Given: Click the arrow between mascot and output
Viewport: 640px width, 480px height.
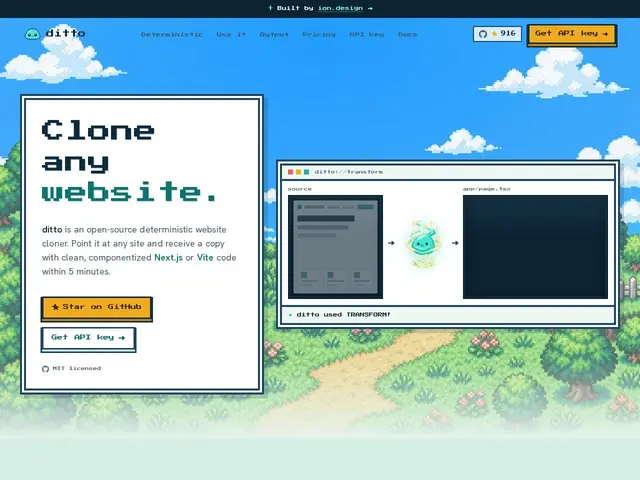Looking at the screenshot, I should pyautogui.click(x=455, y=243).
